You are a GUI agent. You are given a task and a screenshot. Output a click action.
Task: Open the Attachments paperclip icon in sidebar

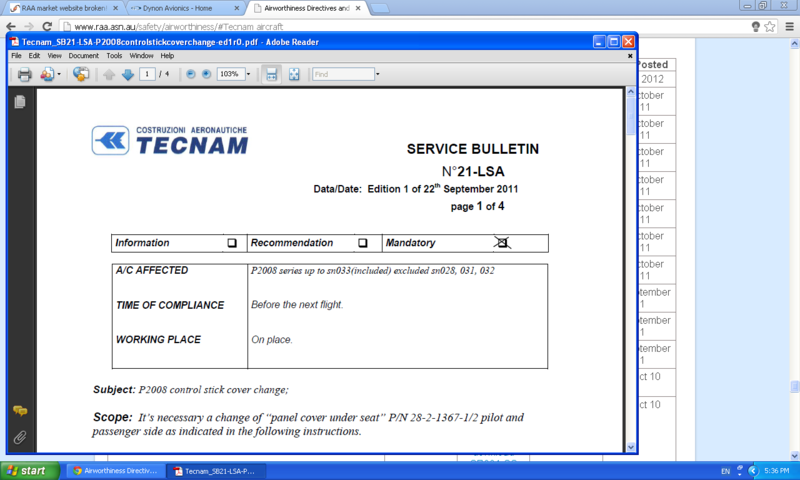(x=20, y=437)
